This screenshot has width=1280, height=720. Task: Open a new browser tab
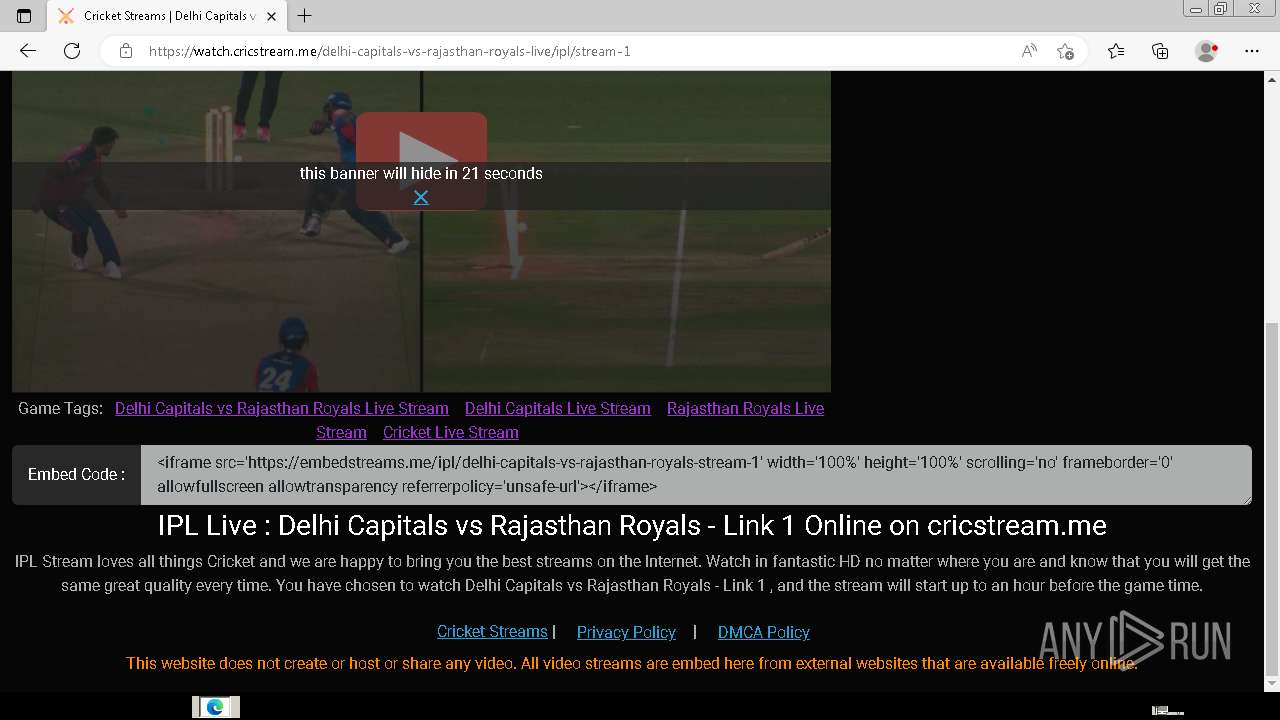tap(305, 16)
